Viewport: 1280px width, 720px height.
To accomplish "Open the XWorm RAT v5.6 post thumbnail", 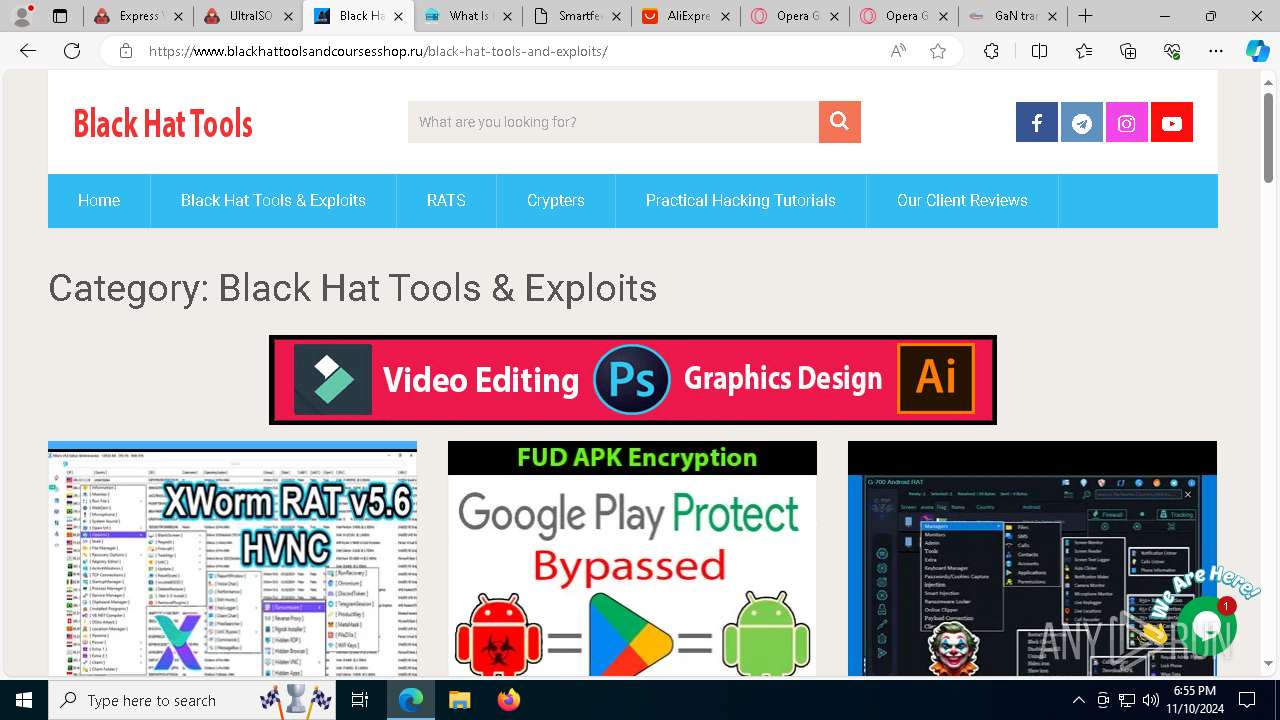I will click(232, 559).
